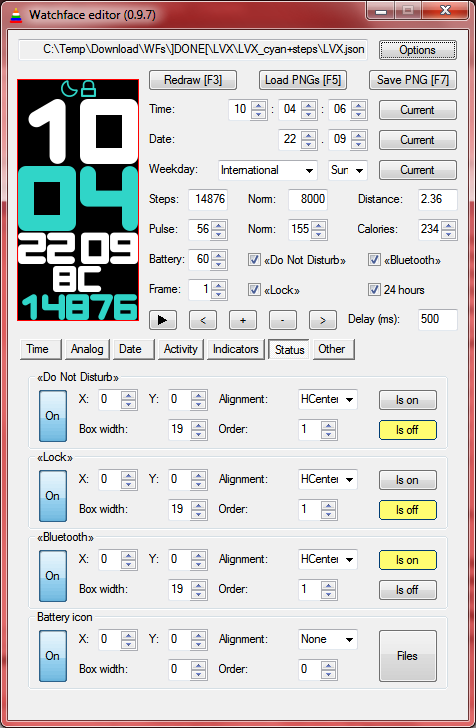
Task: Toggle the 24 hours checkbox
Action: click(x=374, y=290)
